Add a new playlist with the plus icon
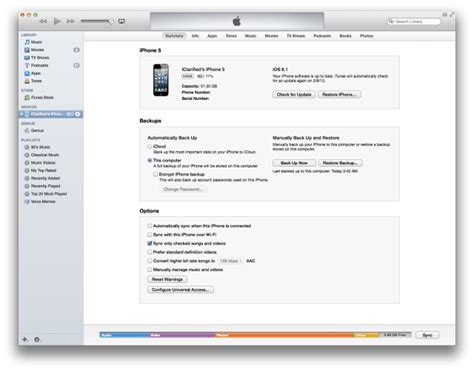 coord(25,339)
